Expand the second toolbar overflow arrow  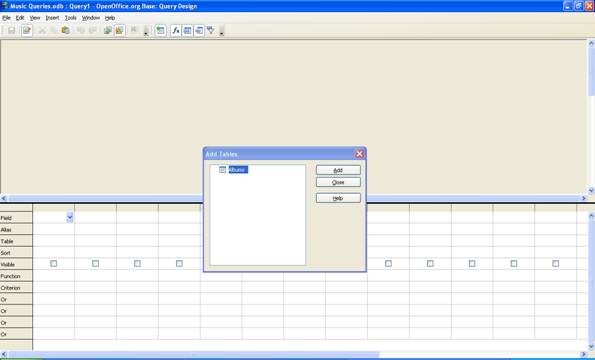[x=222, y=31]
